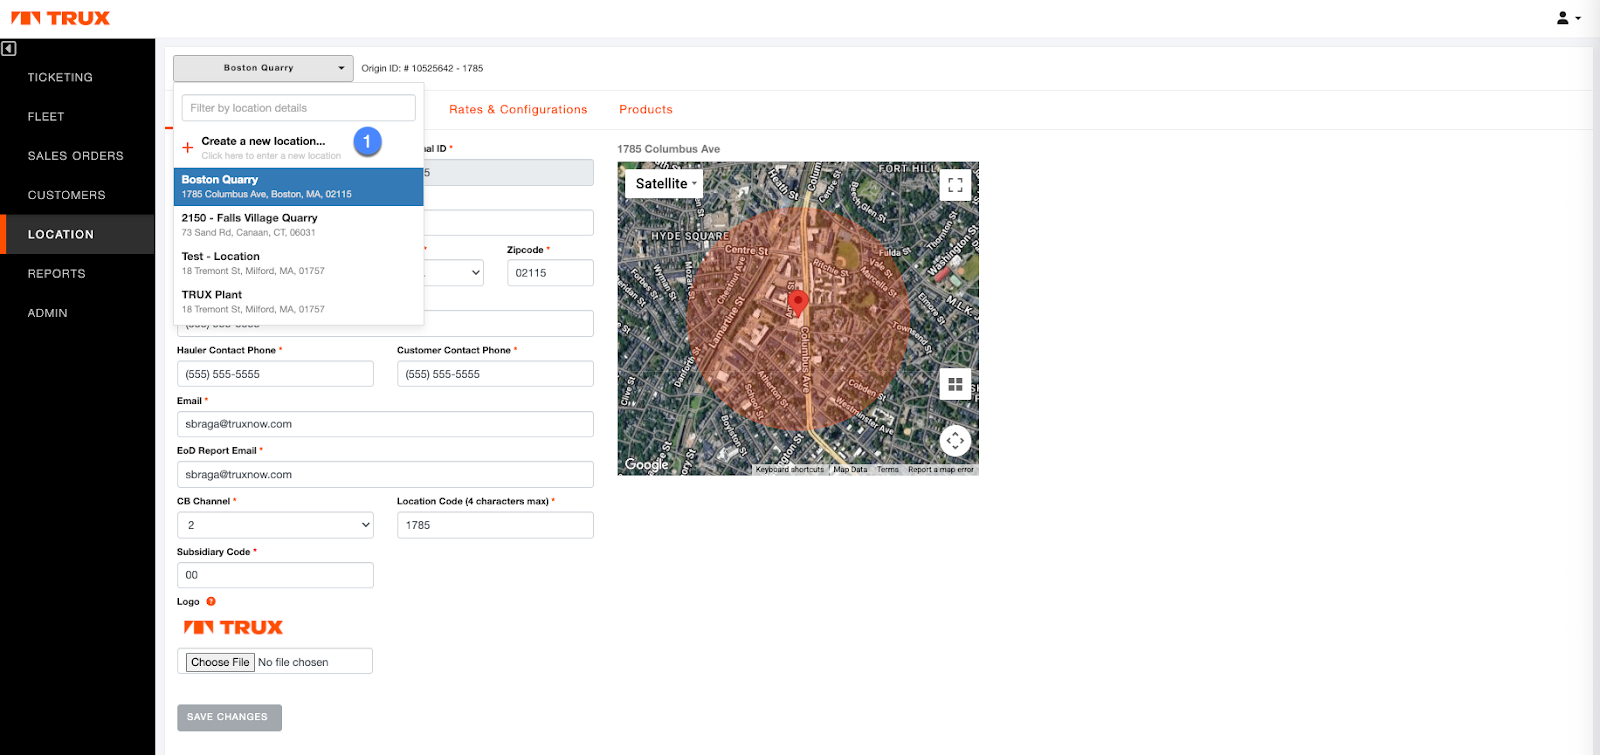Click the EoD Report Email field
1600x755 pixels.
coord(385,475)
